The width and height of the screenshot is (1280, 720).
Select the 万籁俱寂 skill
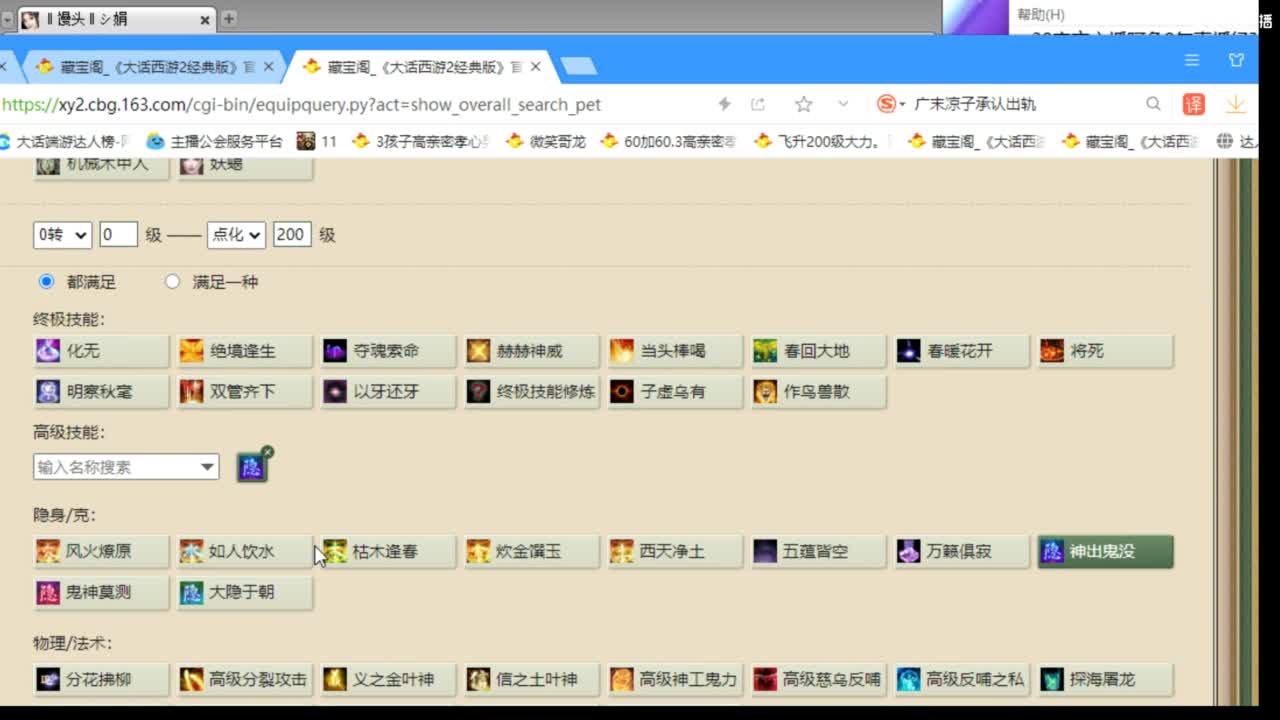click(962, 551)
